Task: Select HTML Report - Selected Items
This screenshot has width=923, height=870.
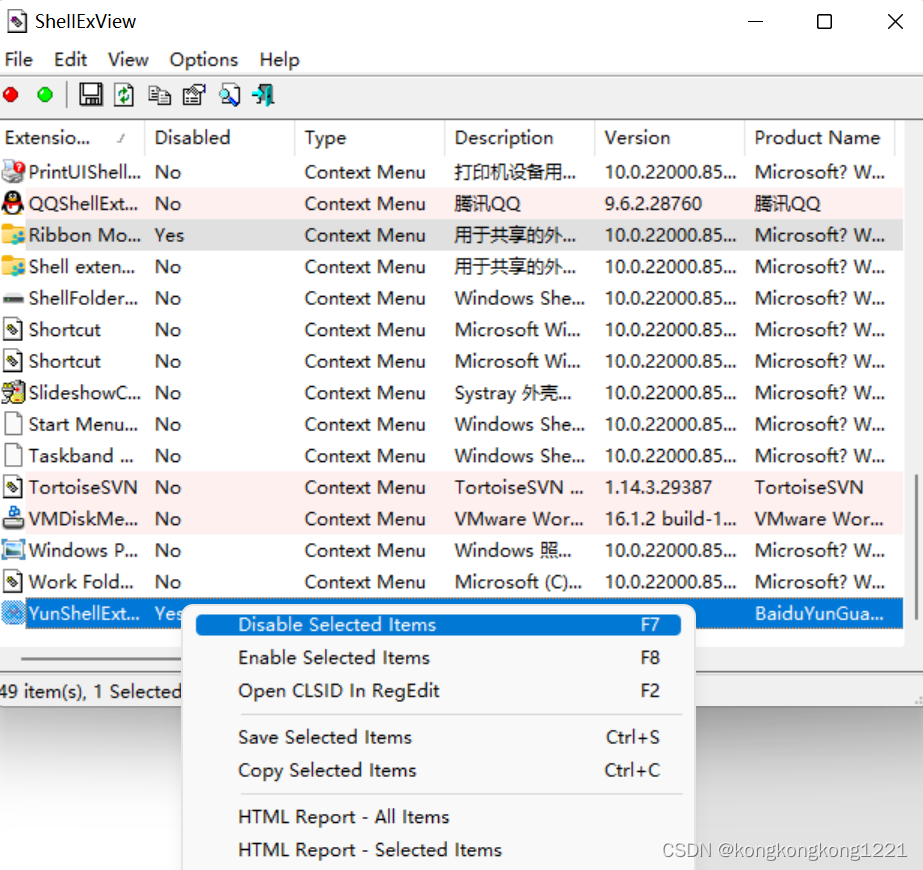Action: coord(438,849)
